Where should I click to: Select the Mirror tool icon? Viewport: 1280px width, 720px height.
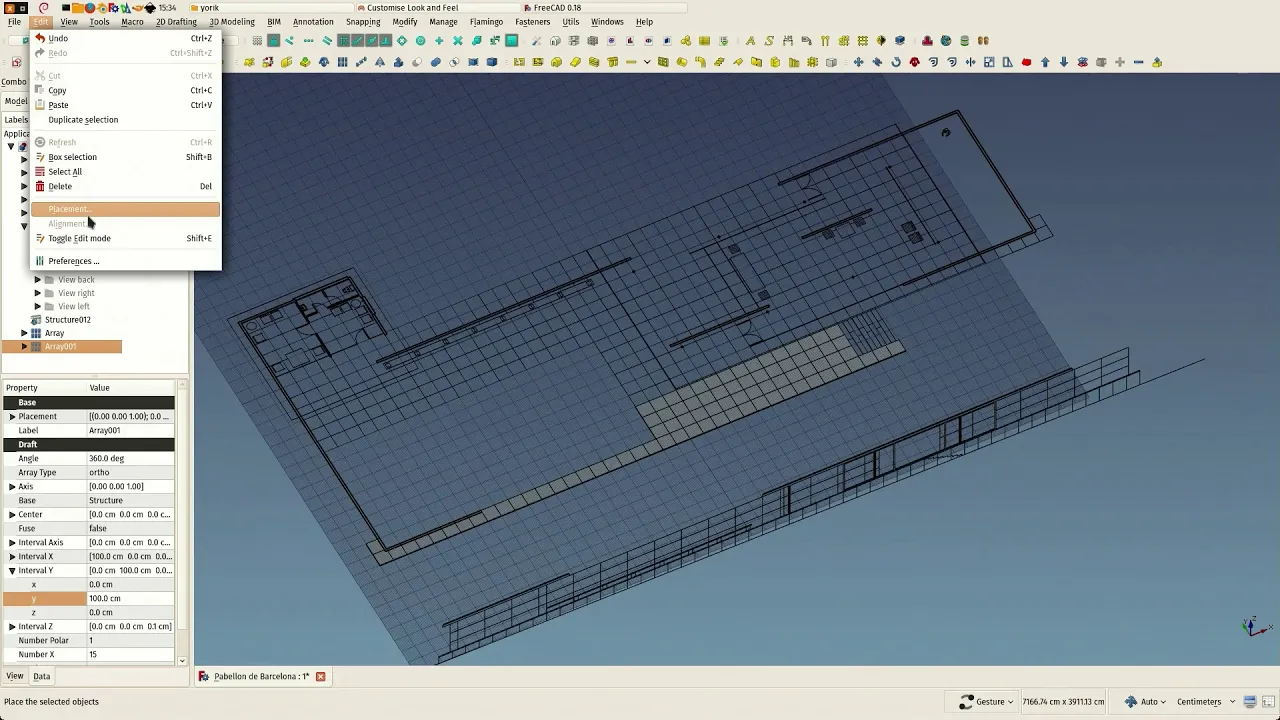click(970, 62)
